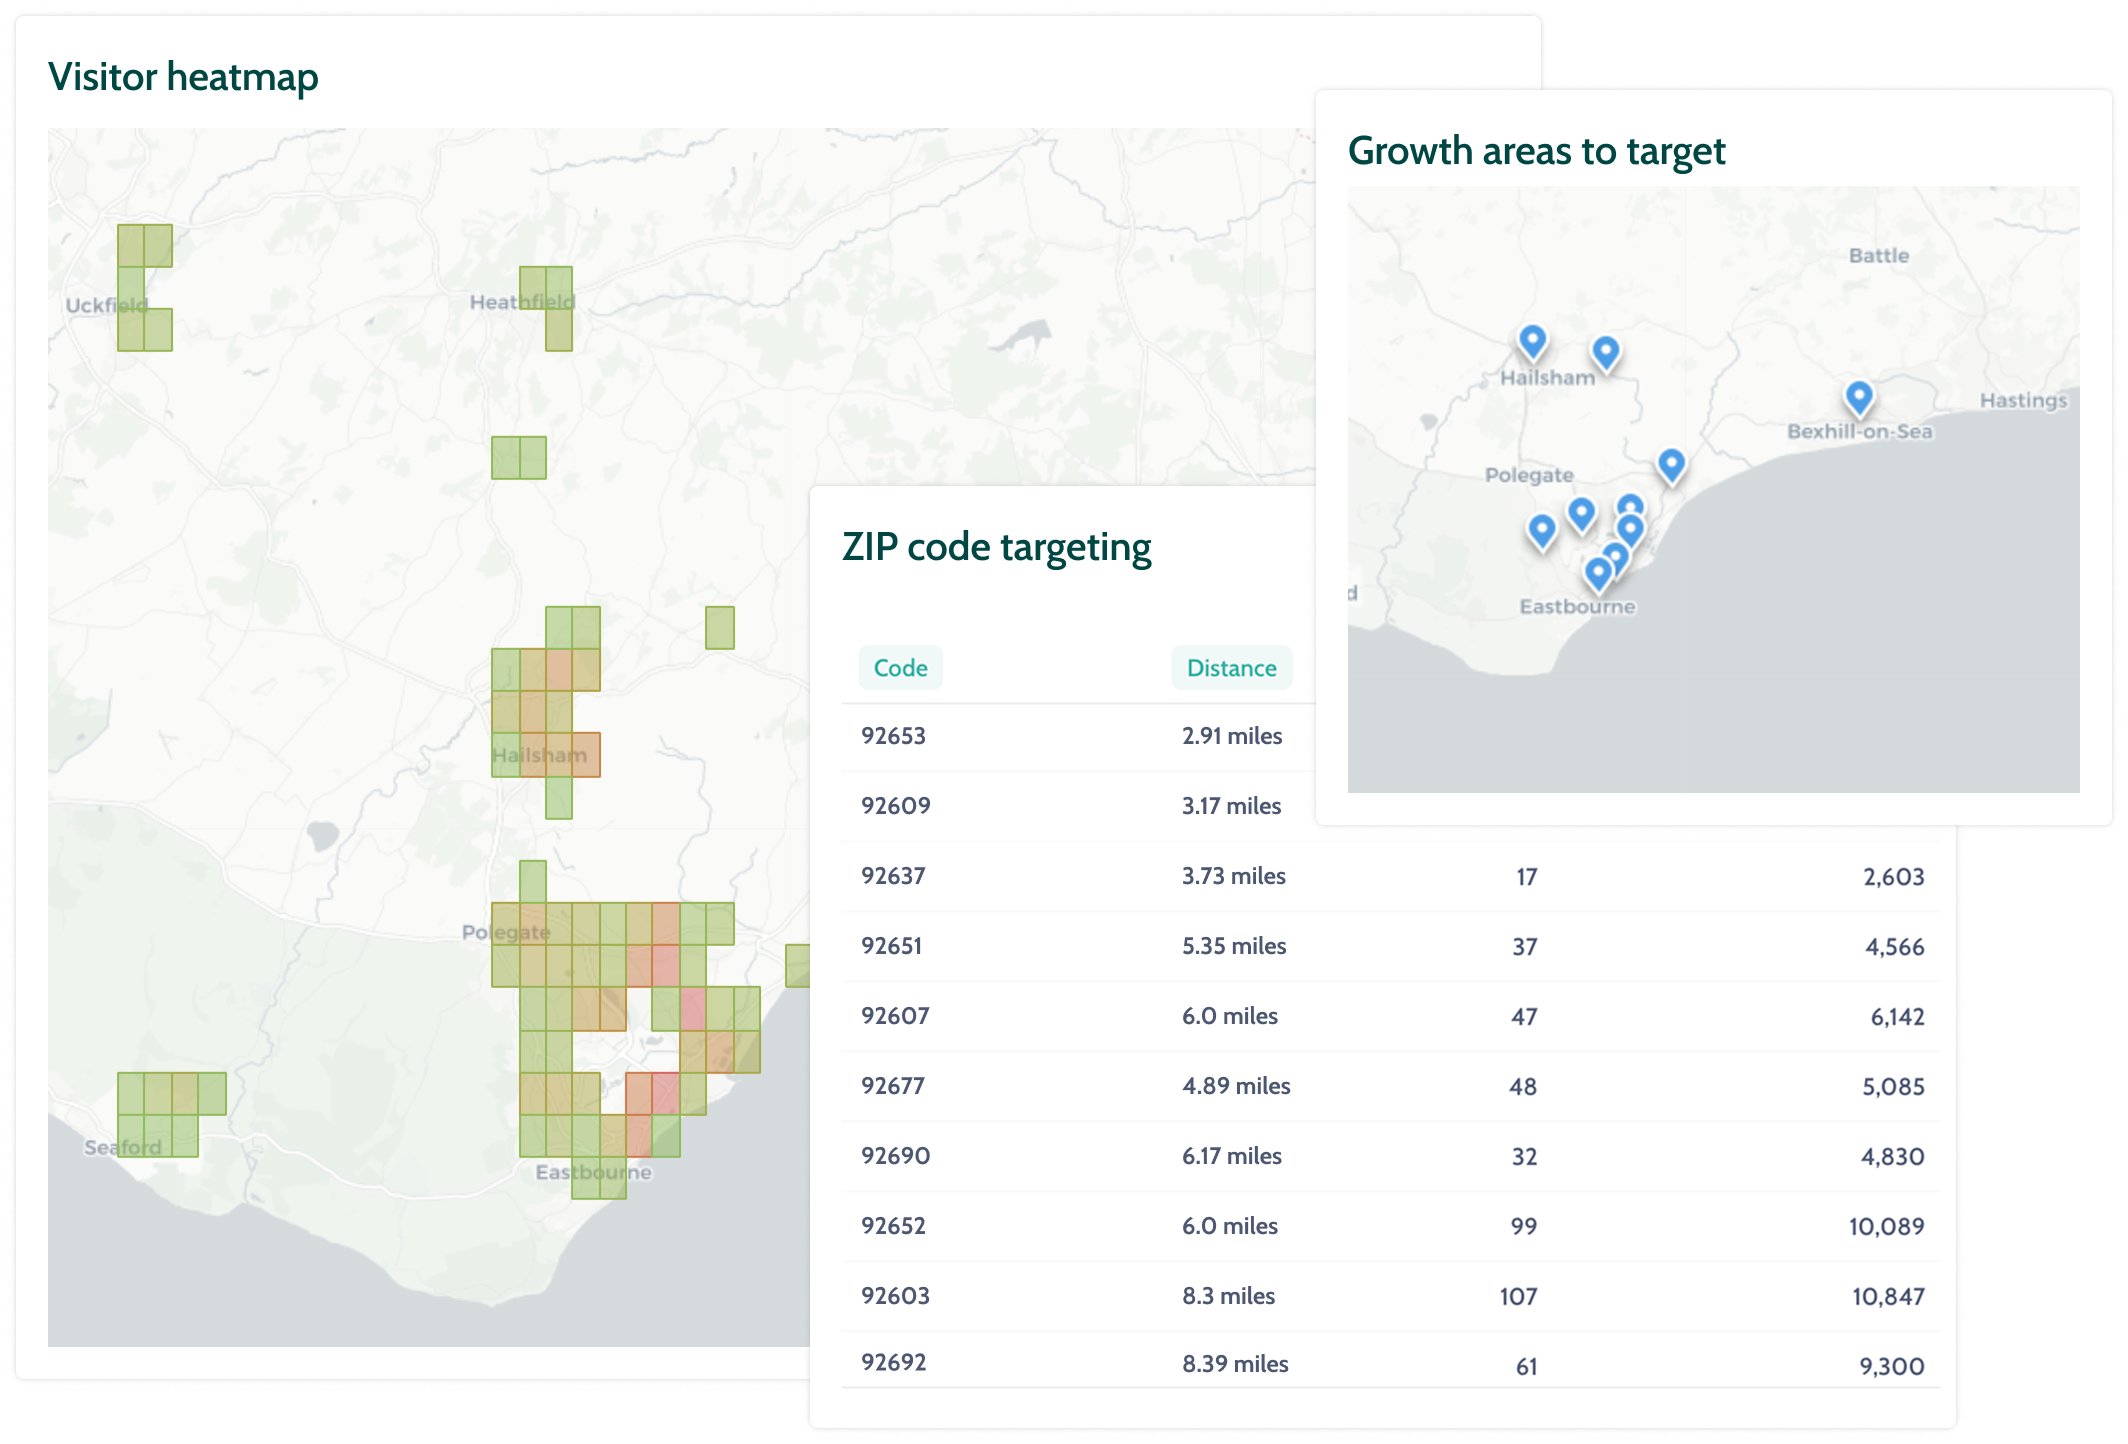The width and height of the screenshot is (2128, 1444).
Task: Click the 92652 ZIP code entry
Action: pos(893,1226)
